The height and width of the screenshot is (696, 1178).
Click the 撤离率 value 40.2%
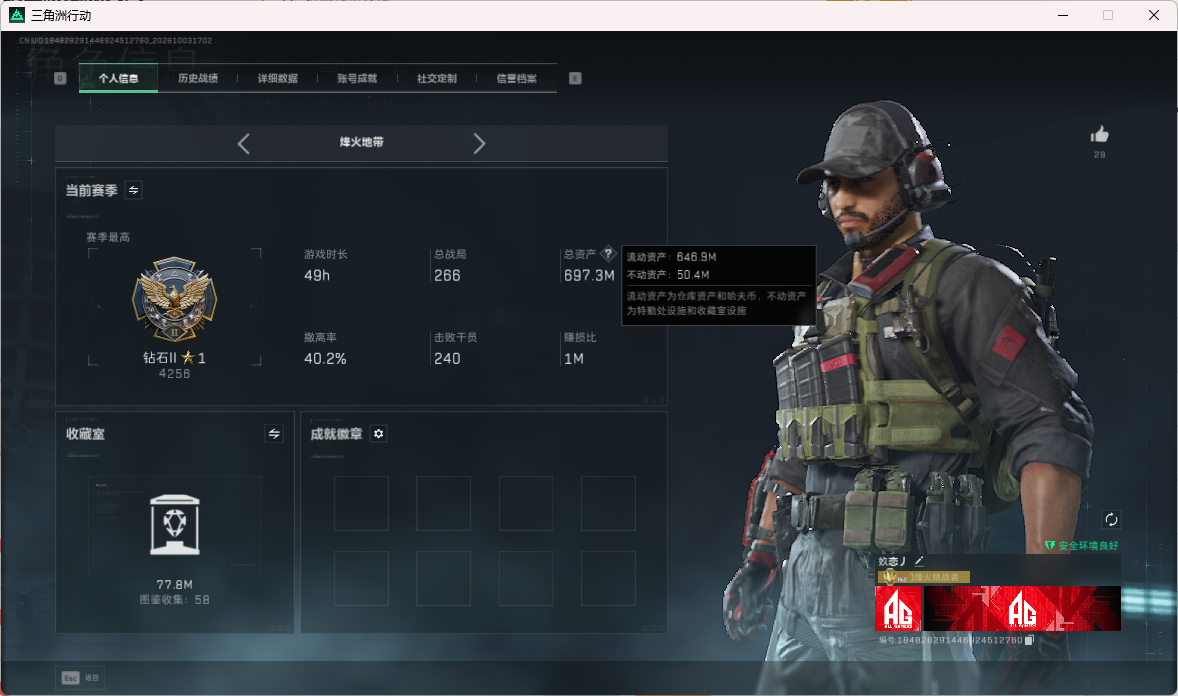pyautogui.click(x=325, y=359)
